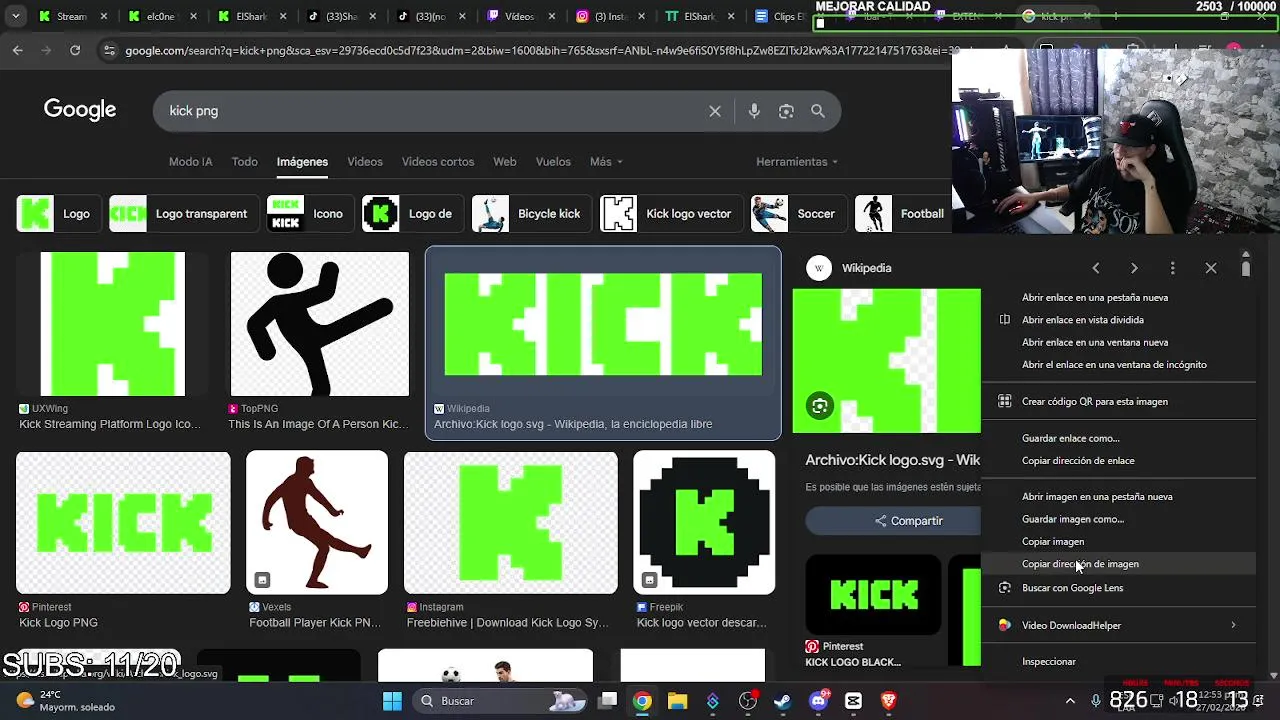Open CapCut from the taskbar
This screenshot has height=720, width=1280.
(853, 701)
